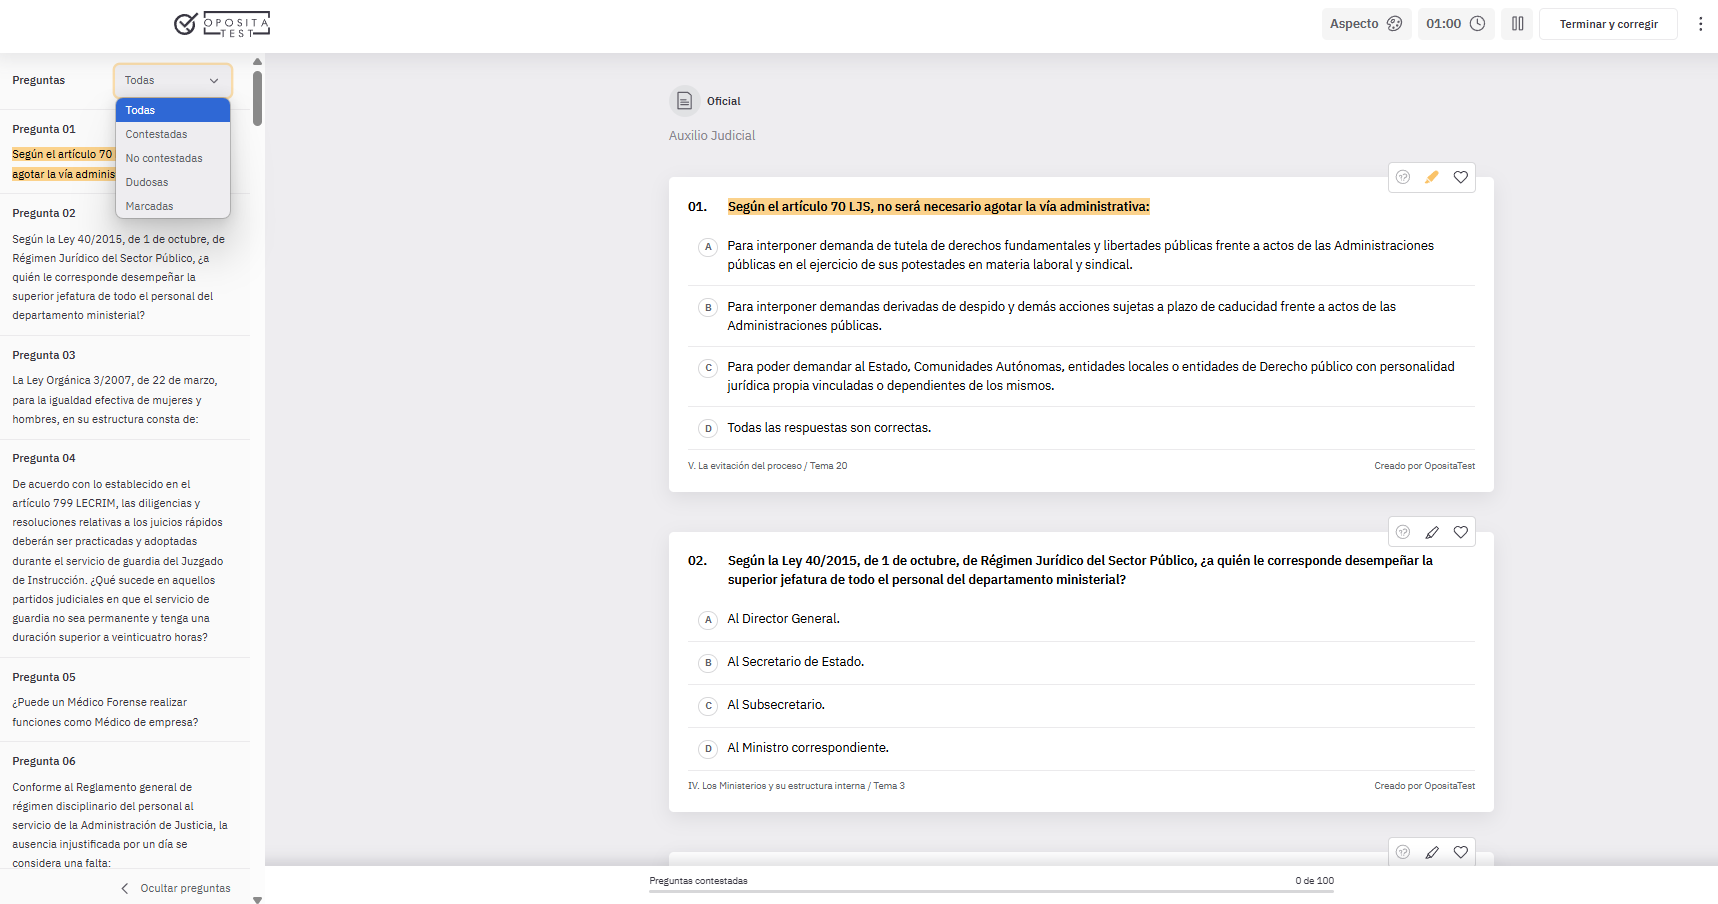This screenshot has height=904, width=1718.
Task: Favorite question 02 with the heart icon
Action: pos(1461,532)
